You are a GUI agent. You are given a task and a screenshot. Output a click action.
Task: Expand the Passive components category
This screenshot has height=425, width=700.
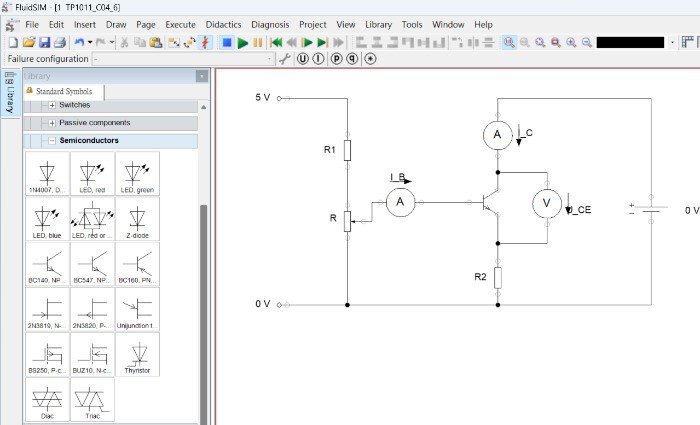[52, 123]
